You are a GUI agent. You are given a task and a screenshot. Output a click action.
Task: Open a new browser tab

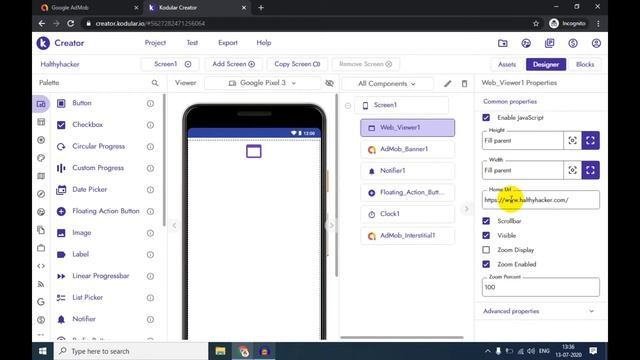[261, 8]
